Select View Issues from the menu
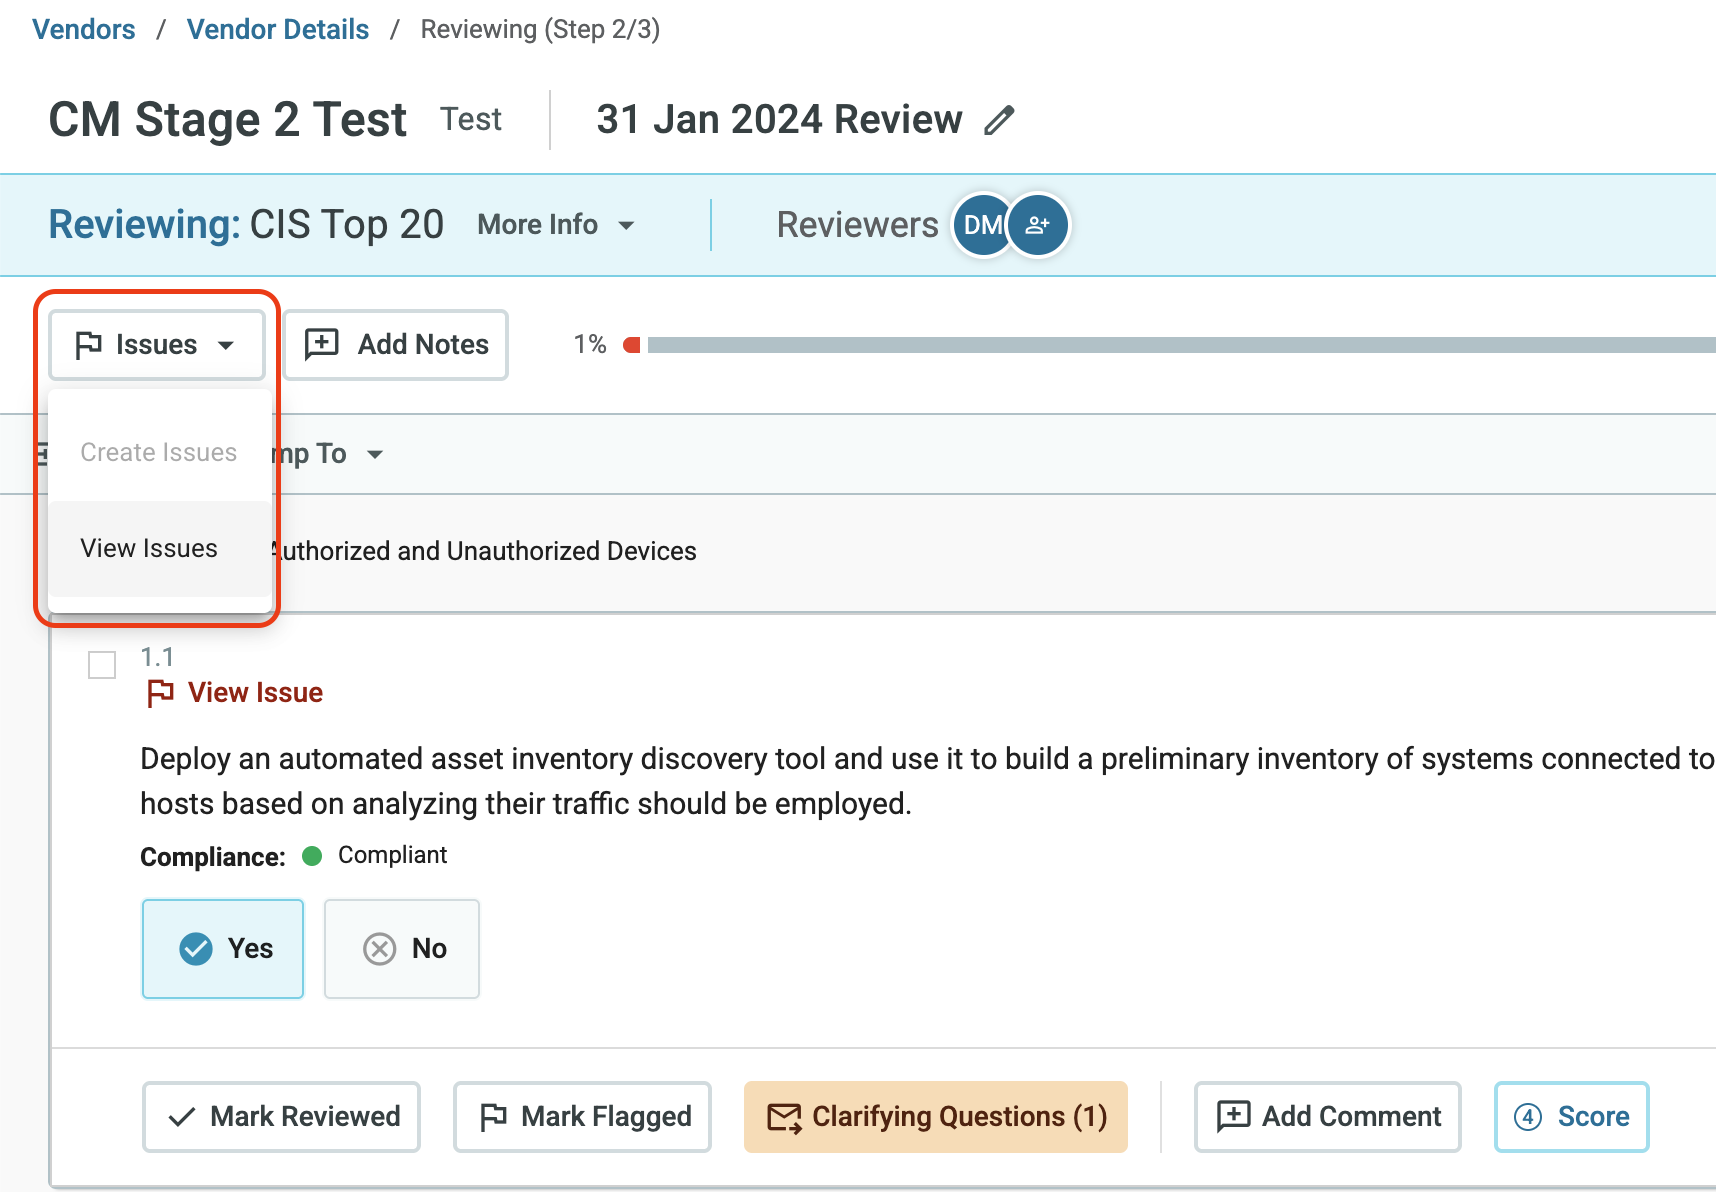 (160, 548)
